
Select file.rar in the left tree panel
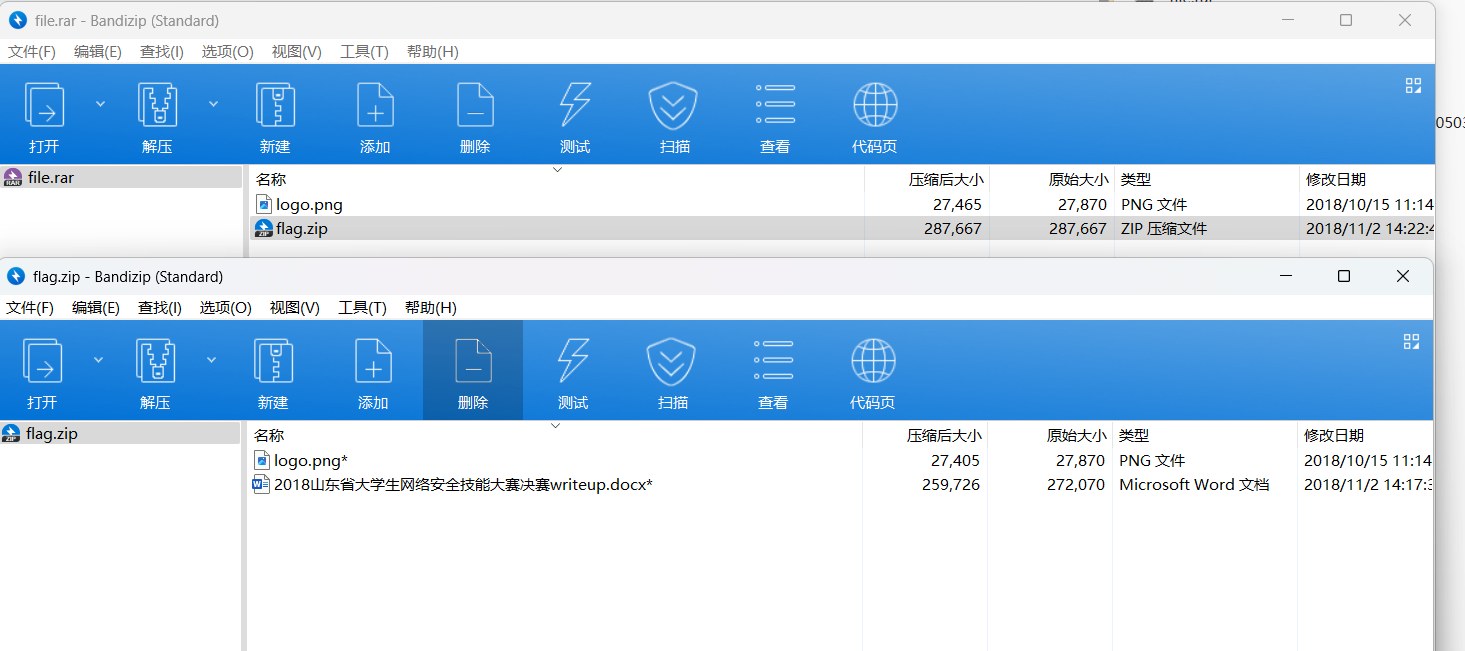(x=51, y=178)
